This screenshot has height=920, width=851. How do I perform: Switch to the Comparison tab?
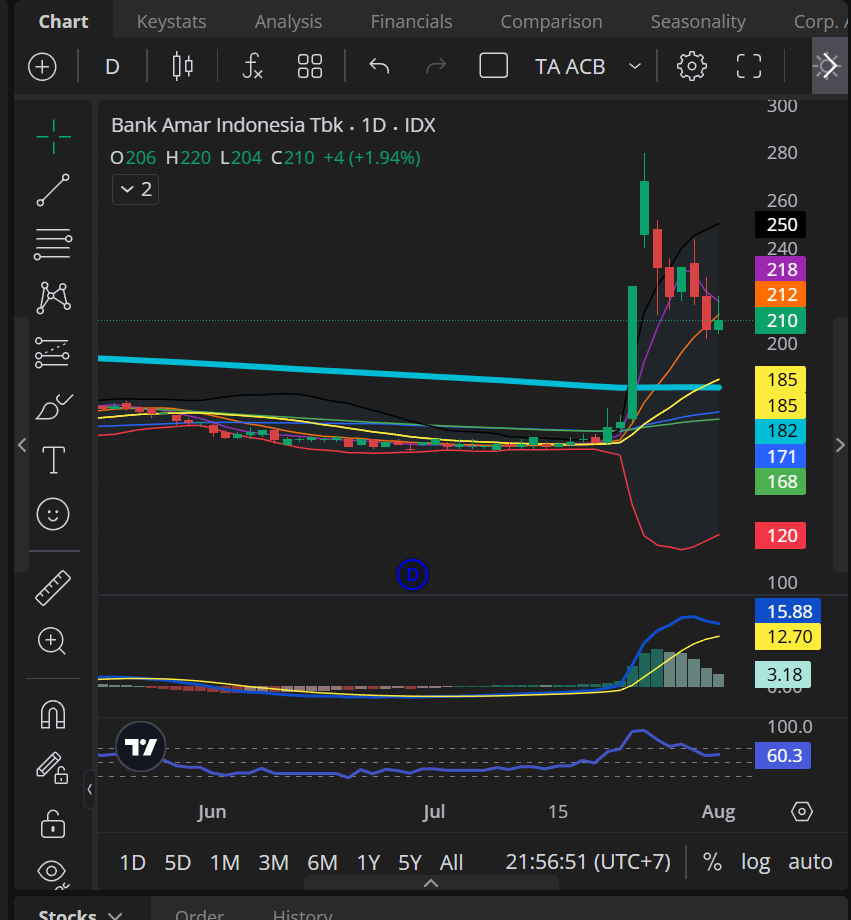tap(551, 22)
